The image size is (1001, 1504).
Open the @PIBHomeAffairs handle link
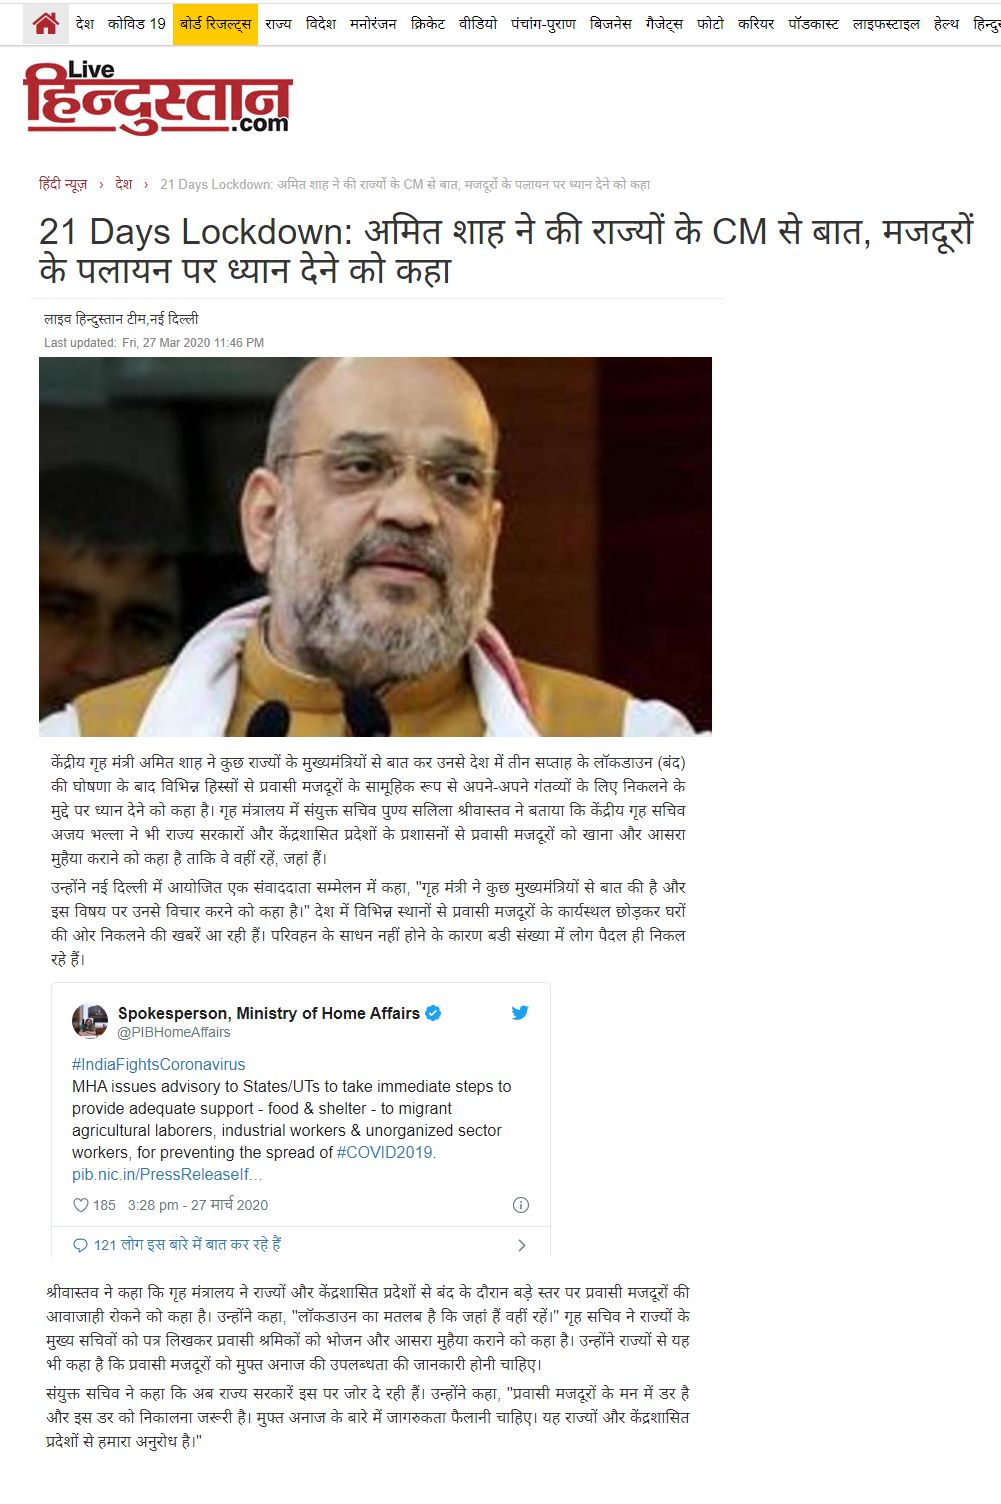174,1032
